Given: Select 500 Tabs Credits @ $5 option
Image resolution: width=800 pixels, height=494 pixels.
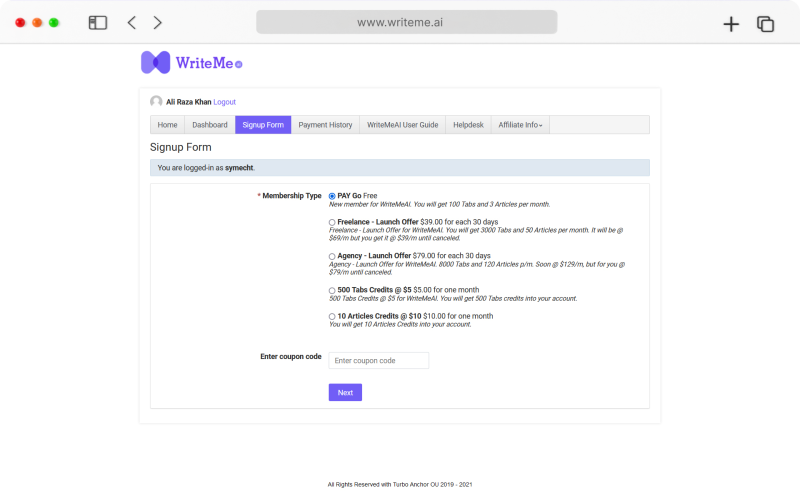Looking at the screenshot, I should (x=332, y=290).
